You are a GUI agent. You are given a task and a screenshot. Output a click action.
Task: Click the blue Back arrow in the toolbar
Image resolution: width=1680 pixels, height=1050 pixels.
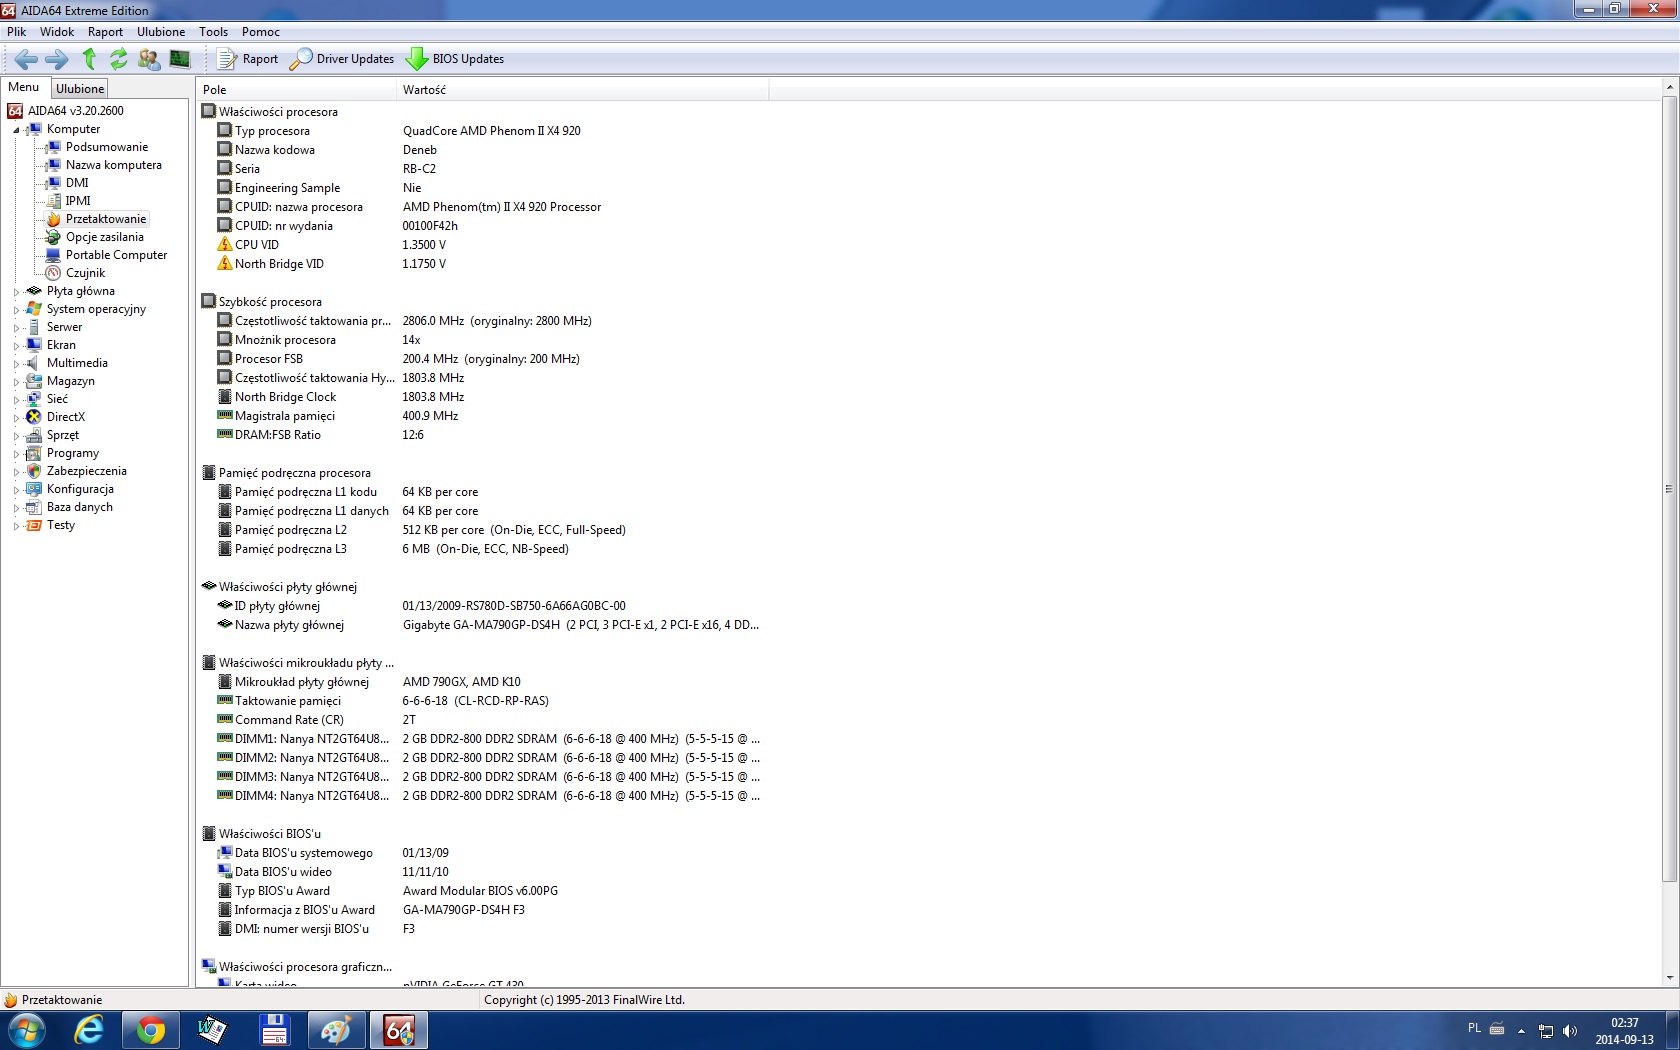pyautogui.click(x=26, y=59)
